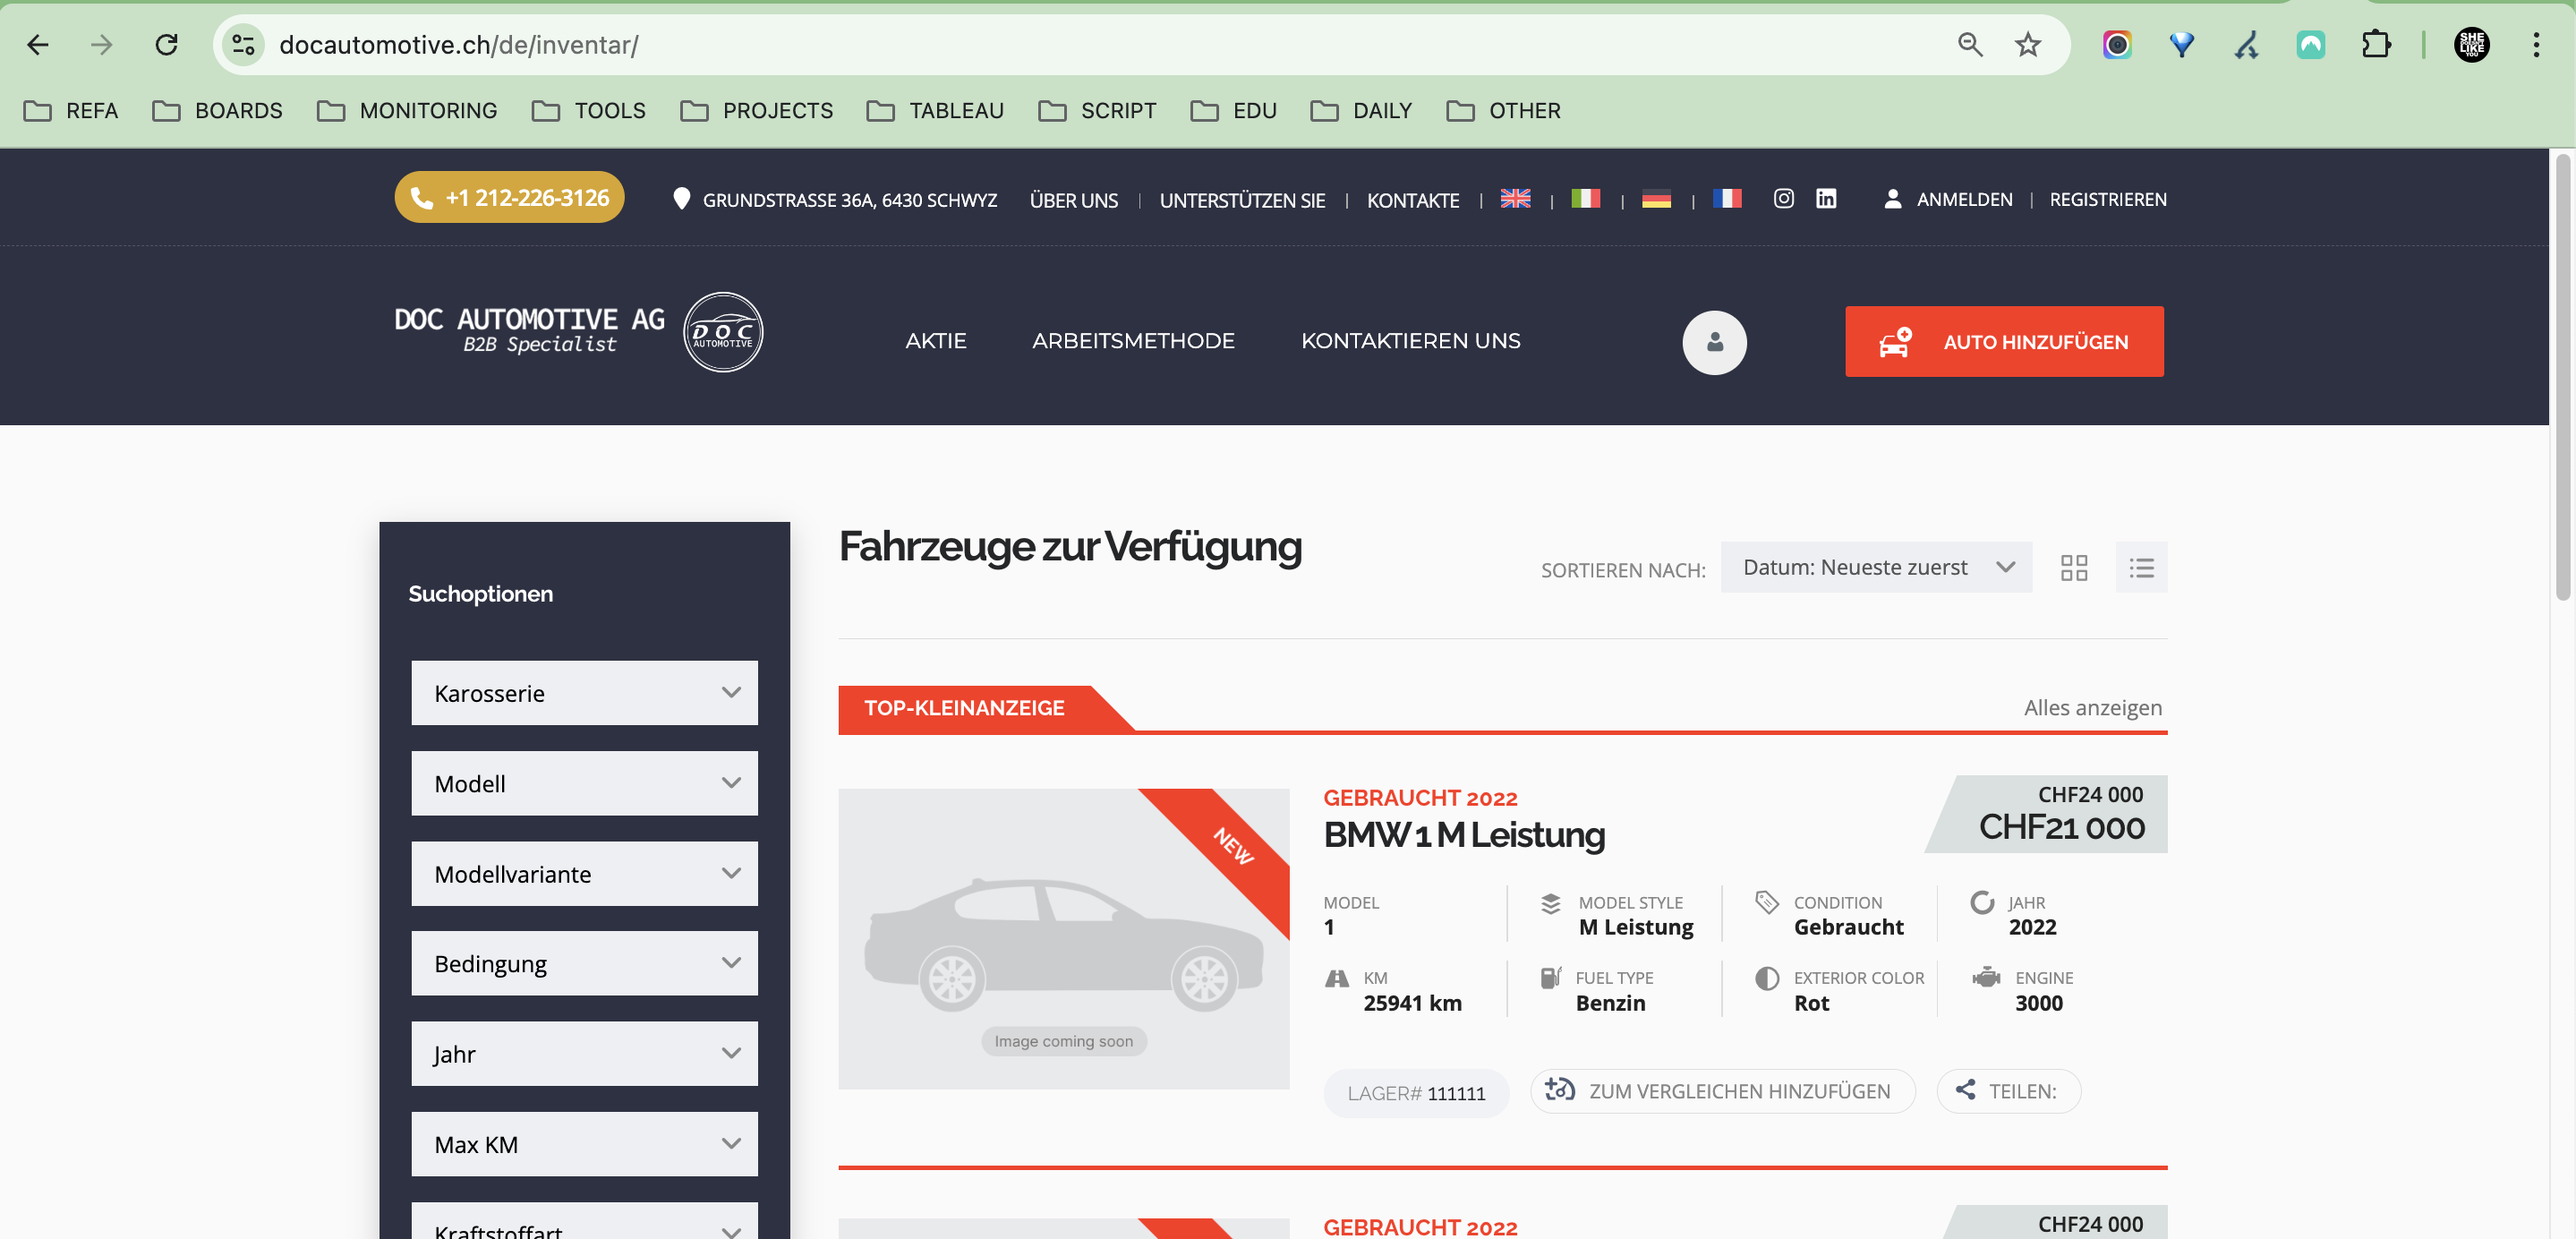Expand the Modell dropdown
The width and height of the screenshot is (2576, 1239).
tap(584, 783)
